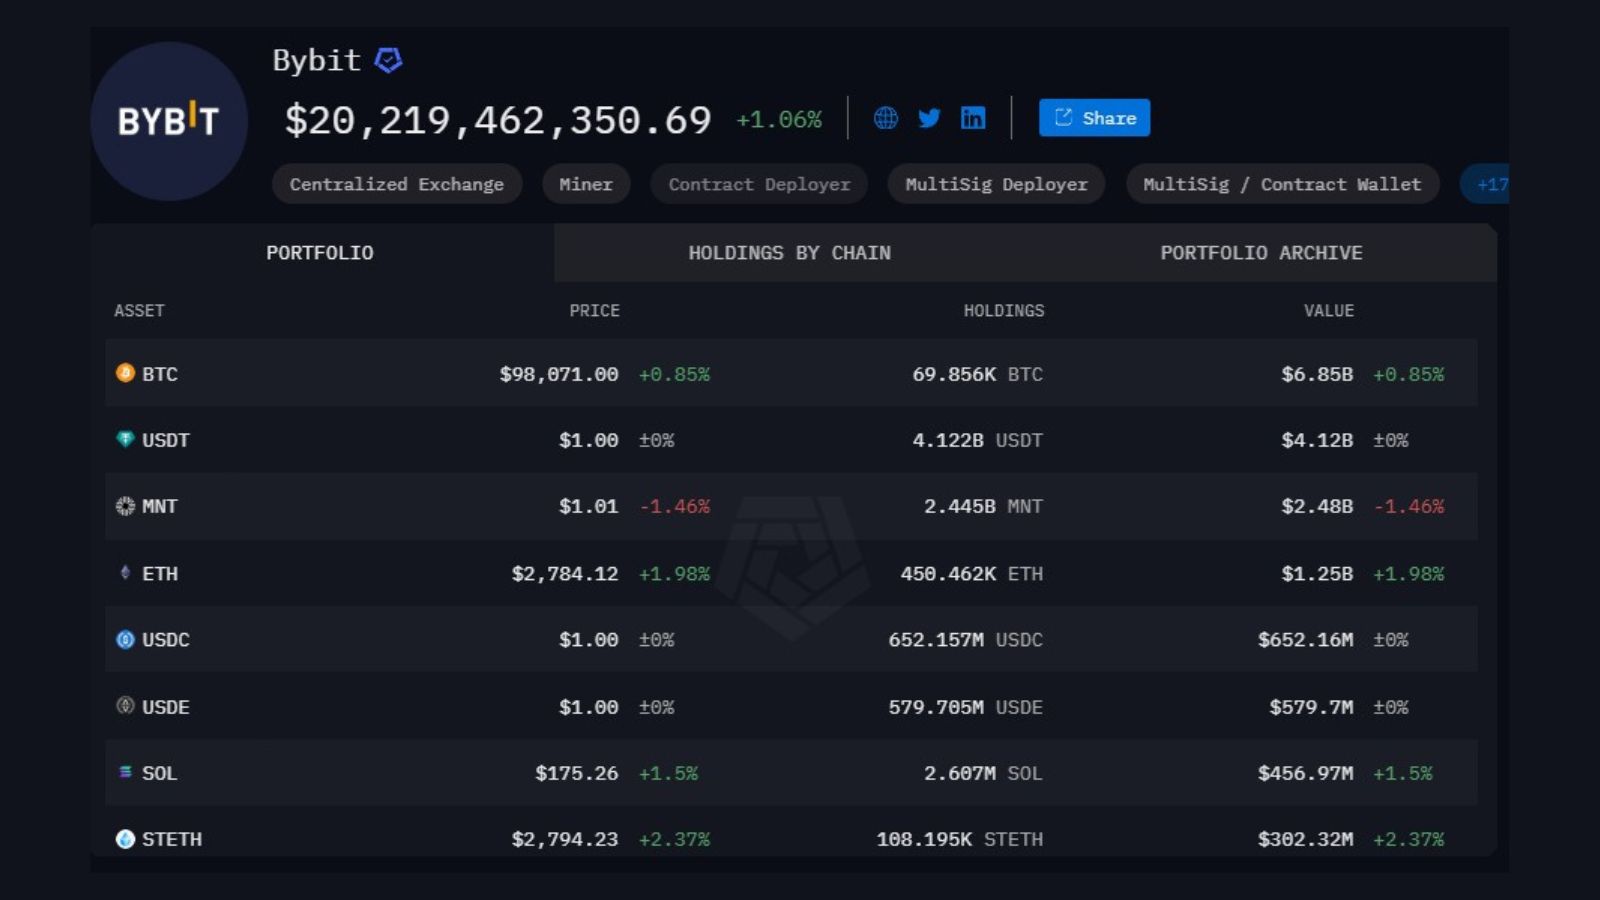Screen dimensions: 1600x900
Task: Open the SOL asset name
Action: [160, 773]
